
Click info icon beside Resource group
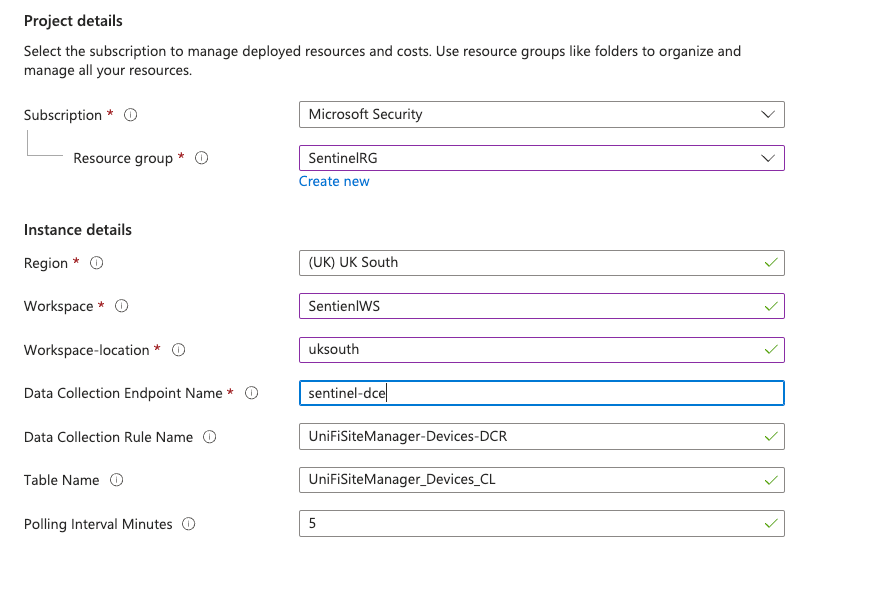pos(201,158)
